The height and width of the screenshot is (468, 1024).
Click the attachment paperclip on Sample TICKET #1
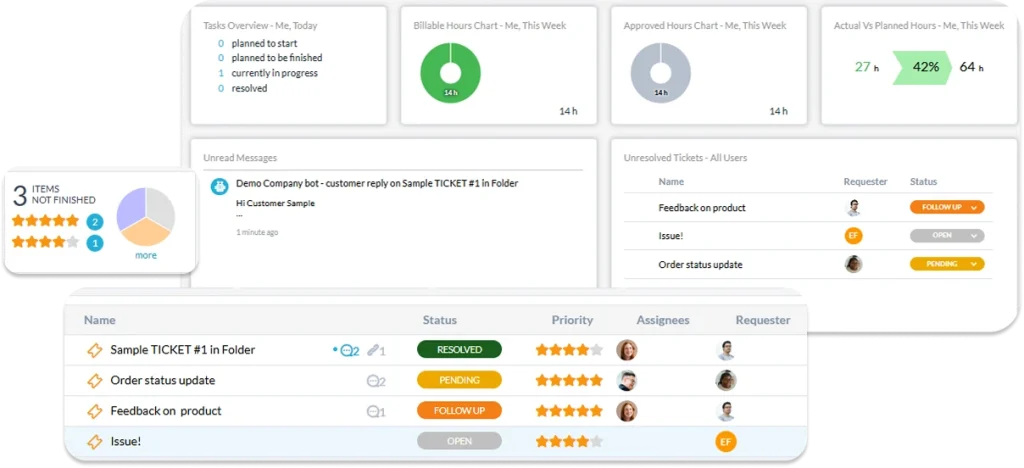pyautogui.click(x=375, y=351)
